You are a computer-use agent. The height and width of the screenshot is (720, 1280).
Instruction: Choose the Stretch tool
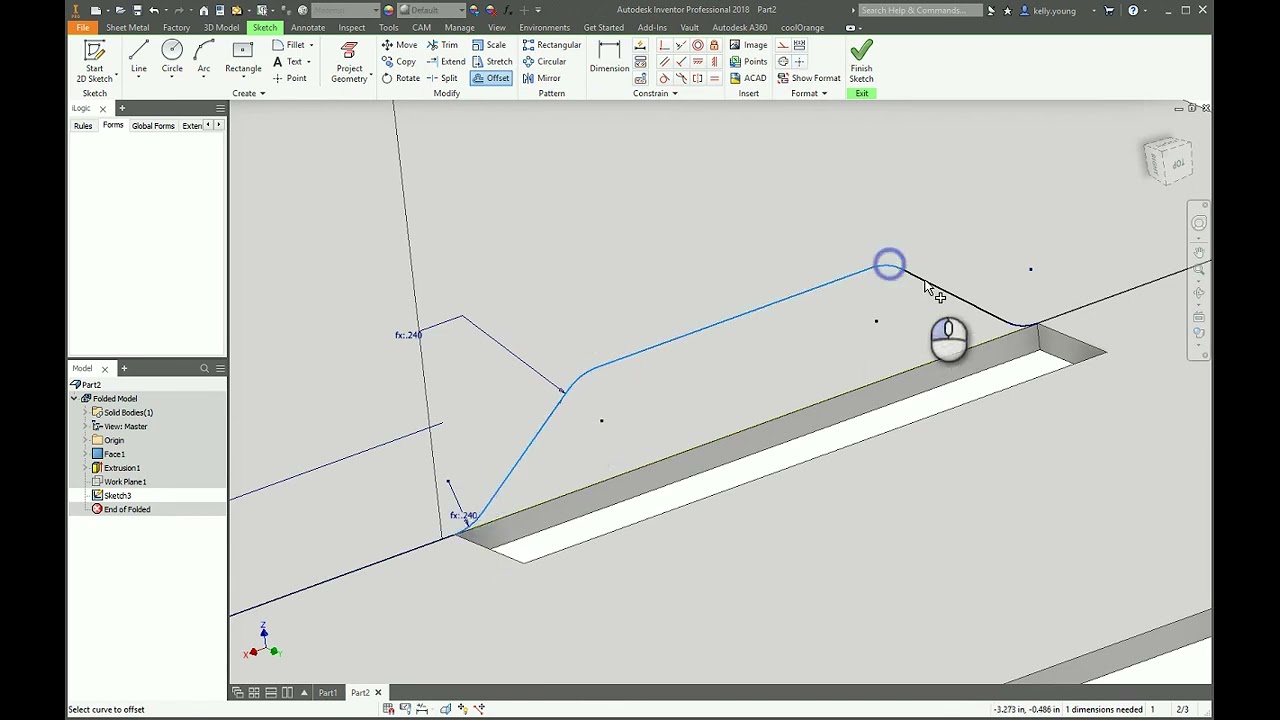point(492,61)
